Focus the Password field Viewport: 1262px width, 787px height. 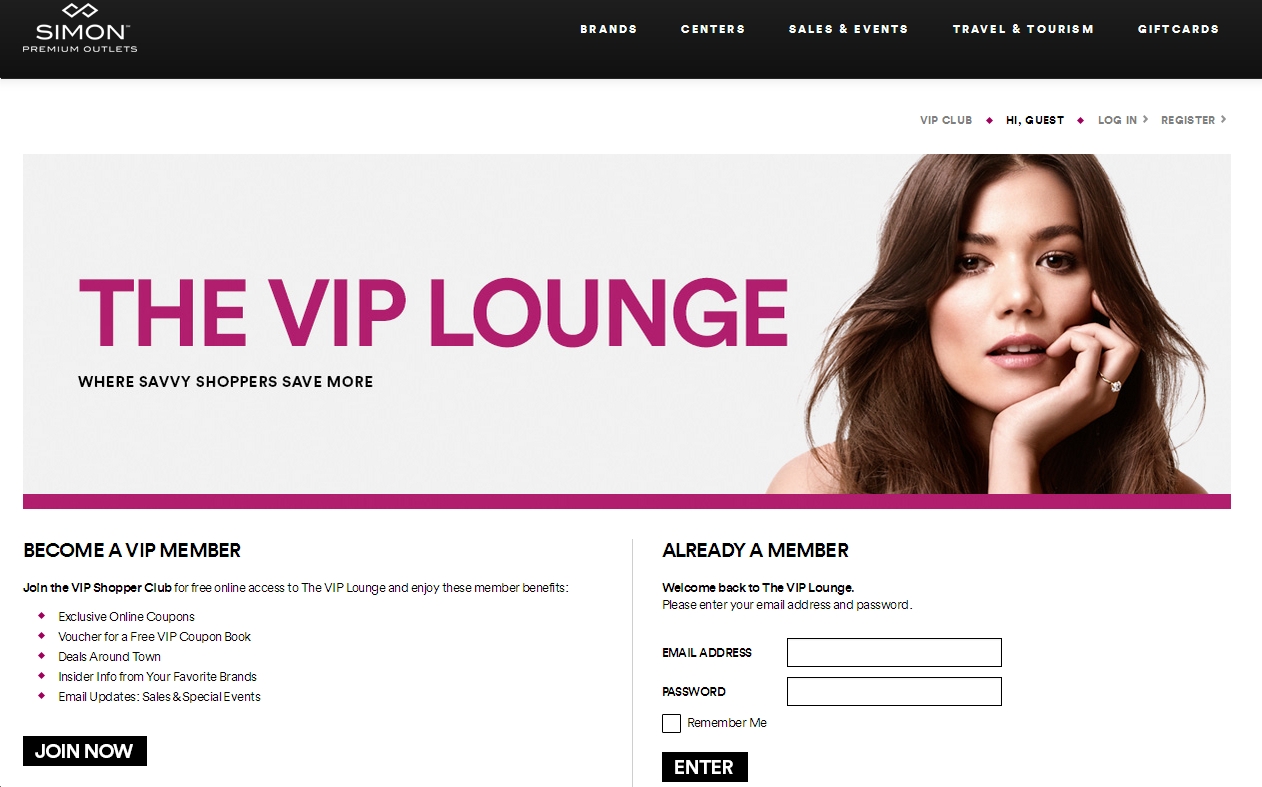click(x=894, y=692)
